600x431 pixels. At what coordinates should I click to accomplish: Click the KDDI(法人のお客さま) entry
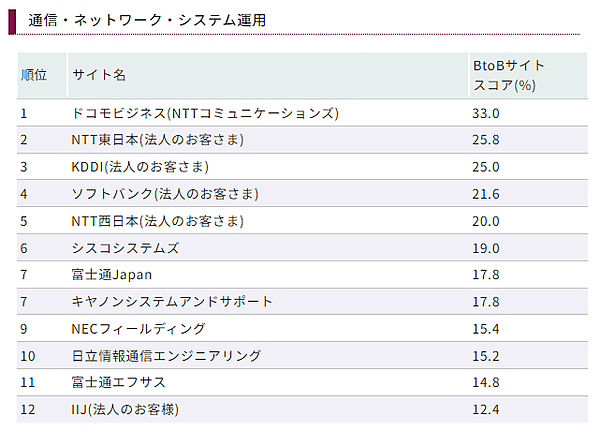(x=140, y=167)
